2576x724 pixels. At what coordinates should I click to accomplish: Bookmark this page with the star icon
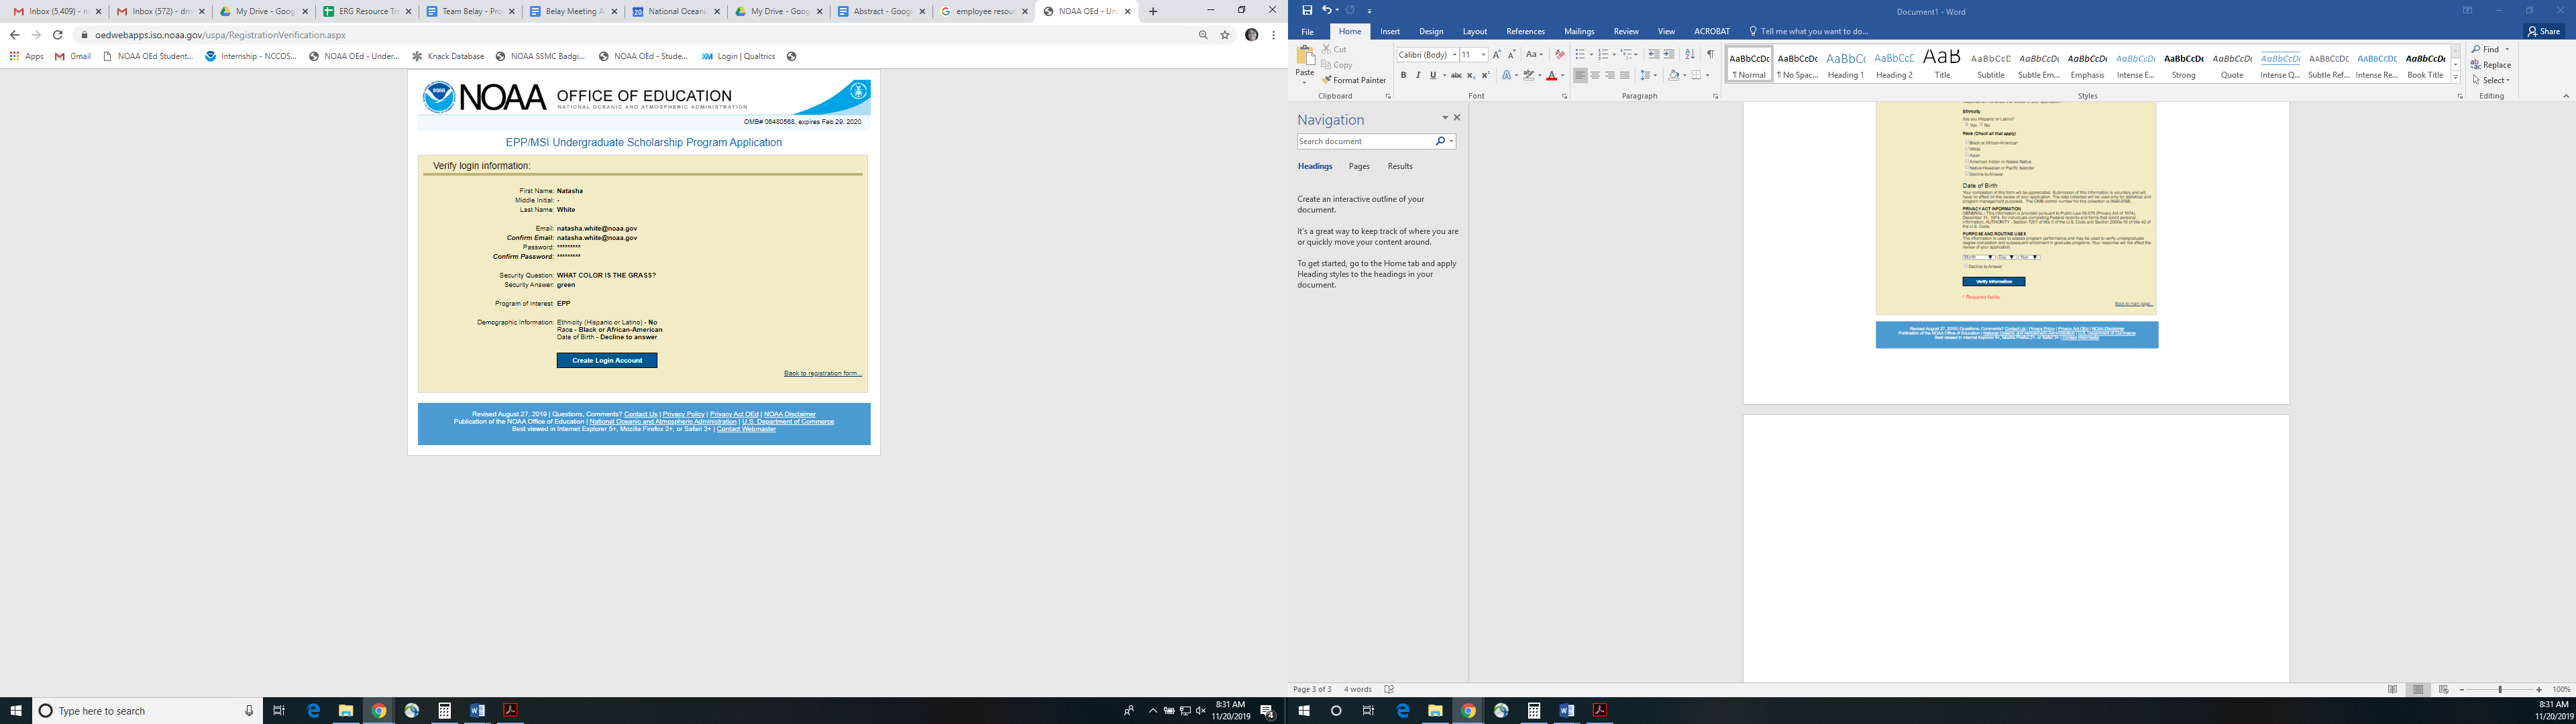click(1225, 35)
